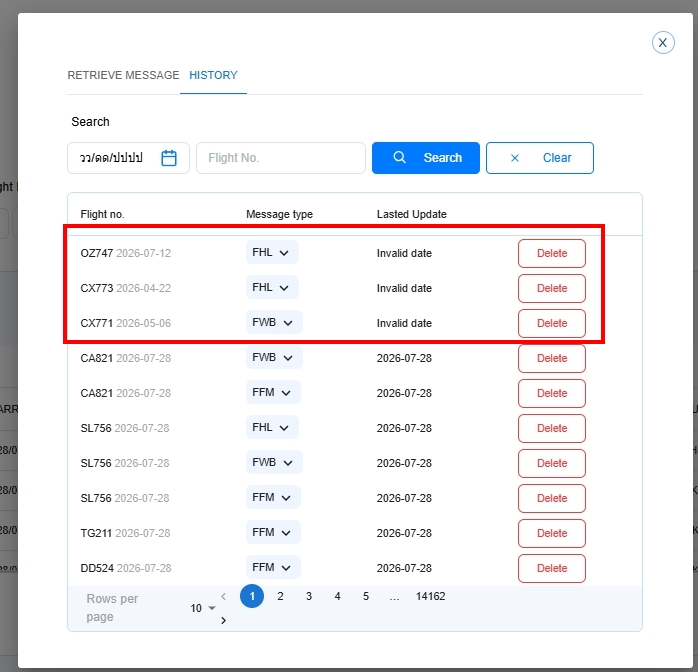Go to last page 14162
698x672 pixels.
point(430,596)
